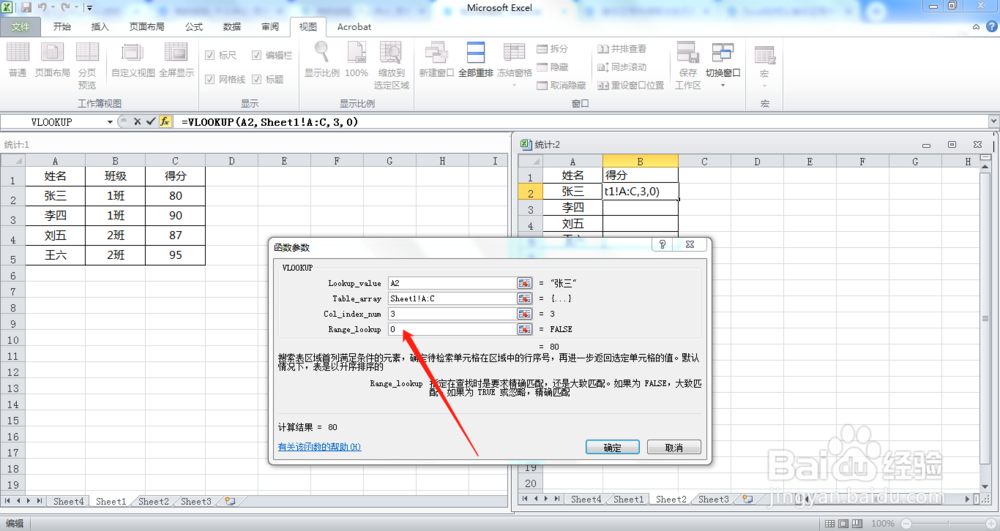The width and height of the screenshot is (1000, 531).
Task: Open Custom Views (自定义视图)
Action: click(133, 59)
